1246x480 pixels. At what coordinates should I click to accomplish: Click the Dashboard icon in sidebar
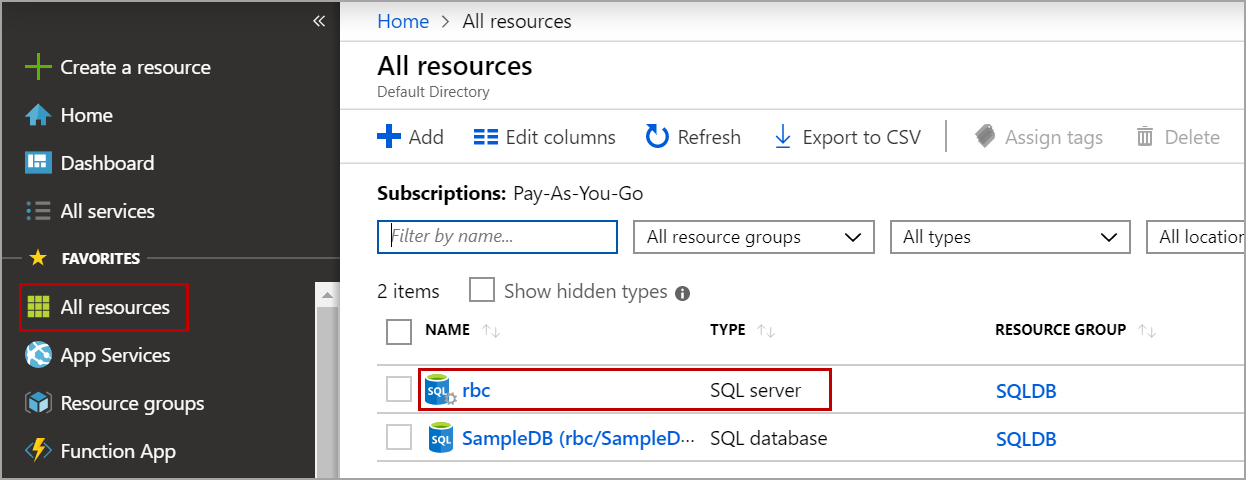[x=38, y=163]
